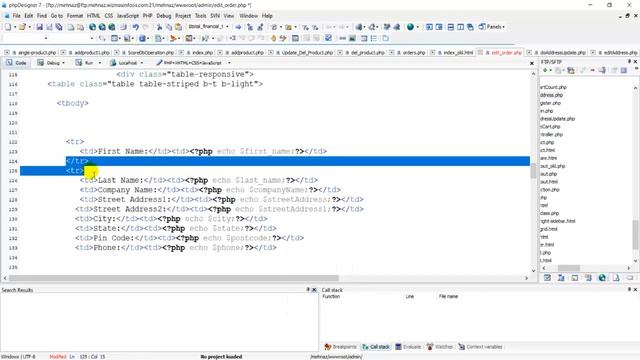Open the File menu

(x=16, y=16)
